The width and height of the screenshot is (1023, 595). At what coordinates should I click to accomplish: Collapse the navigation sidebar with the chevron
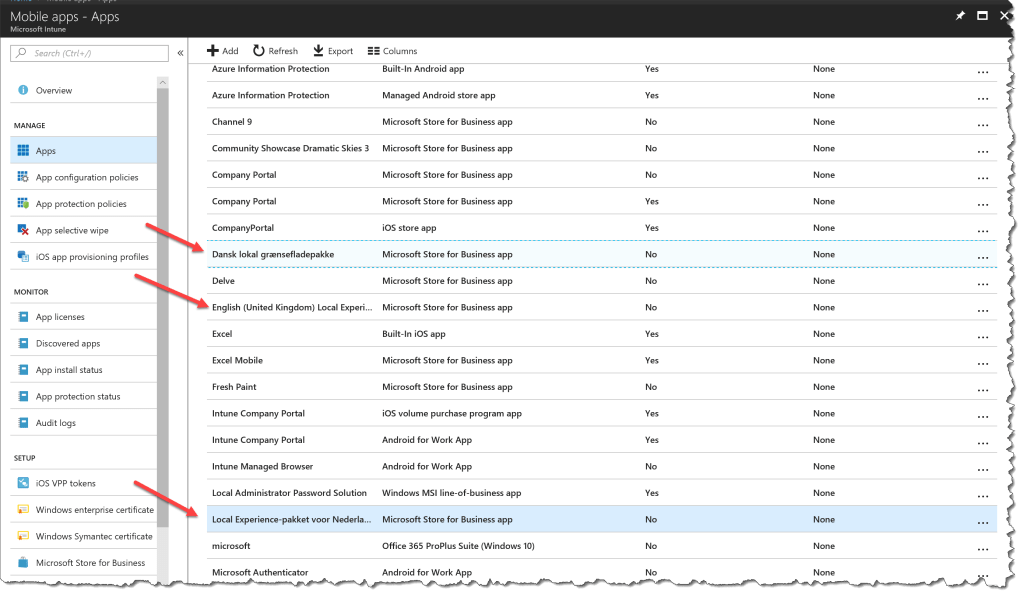click(180, 51)
